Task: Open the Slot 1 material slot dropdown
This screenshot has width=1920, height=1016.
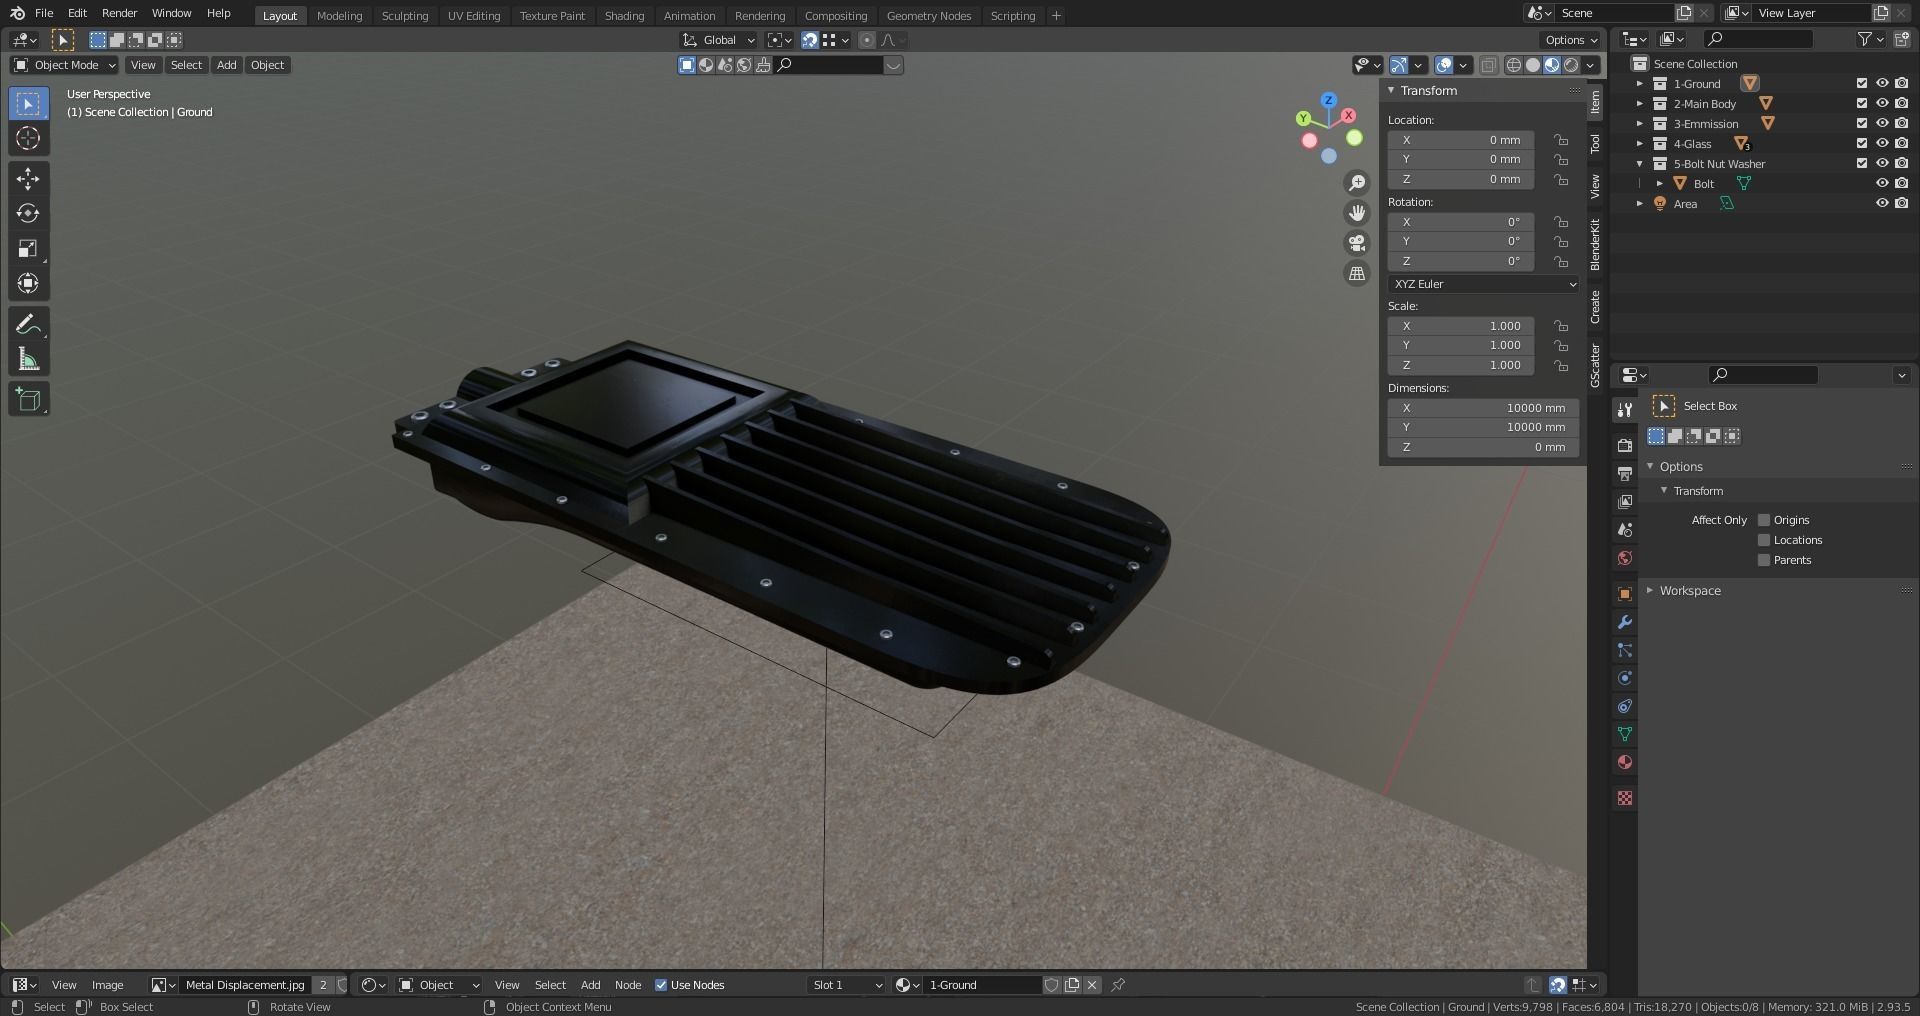Action: pos(847,985)
